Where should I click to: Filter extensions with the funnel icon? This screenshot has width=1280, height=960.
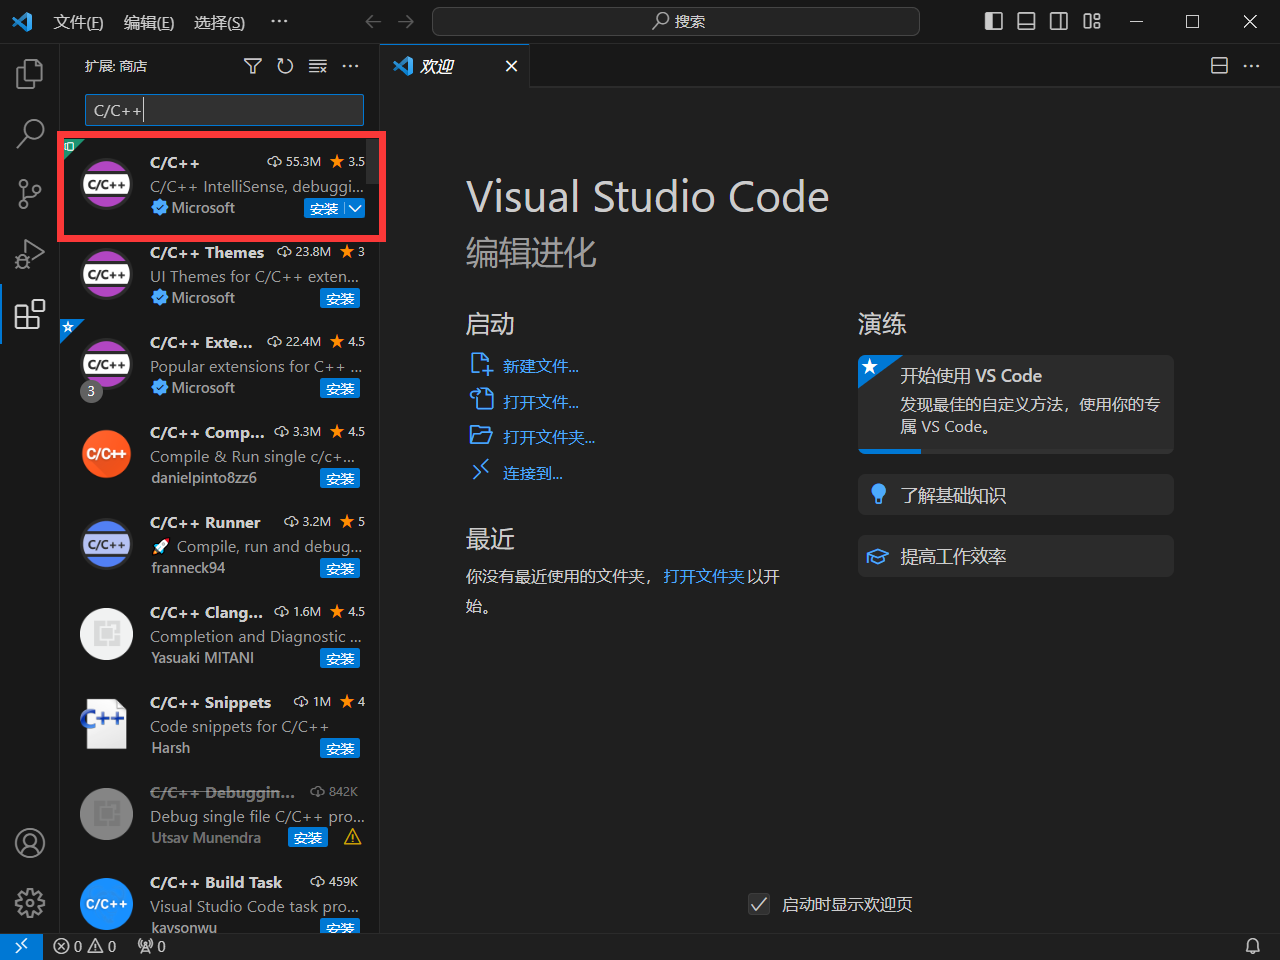click(253, 66)
